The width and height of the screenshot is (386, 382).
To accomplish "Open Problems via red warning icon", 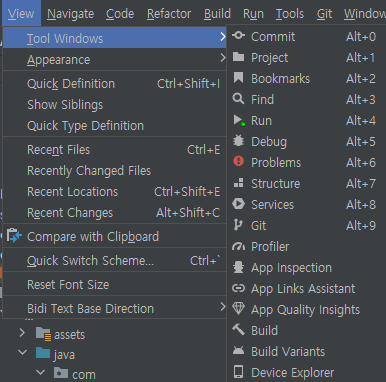I will 238,161.
